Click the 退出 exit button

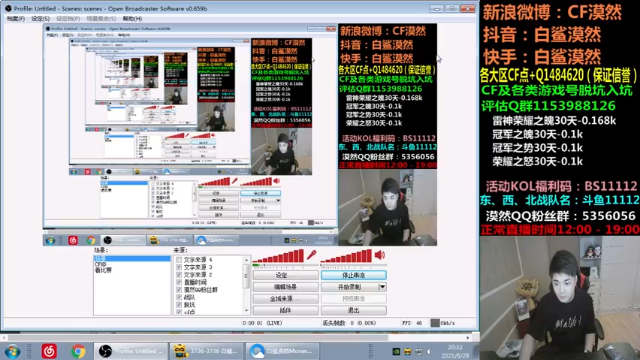pyautogui.click(x=353, y=310)
